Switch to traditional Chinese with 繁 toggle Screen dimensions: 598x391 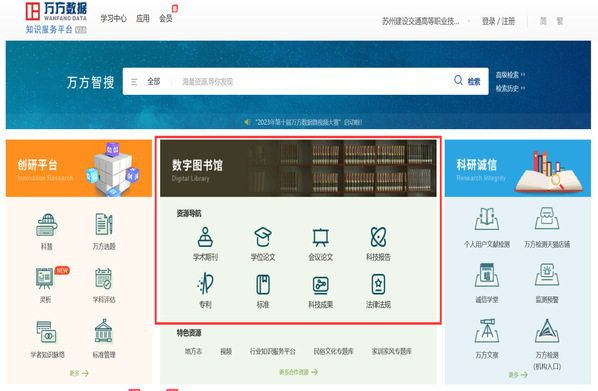tap(559, 21)
